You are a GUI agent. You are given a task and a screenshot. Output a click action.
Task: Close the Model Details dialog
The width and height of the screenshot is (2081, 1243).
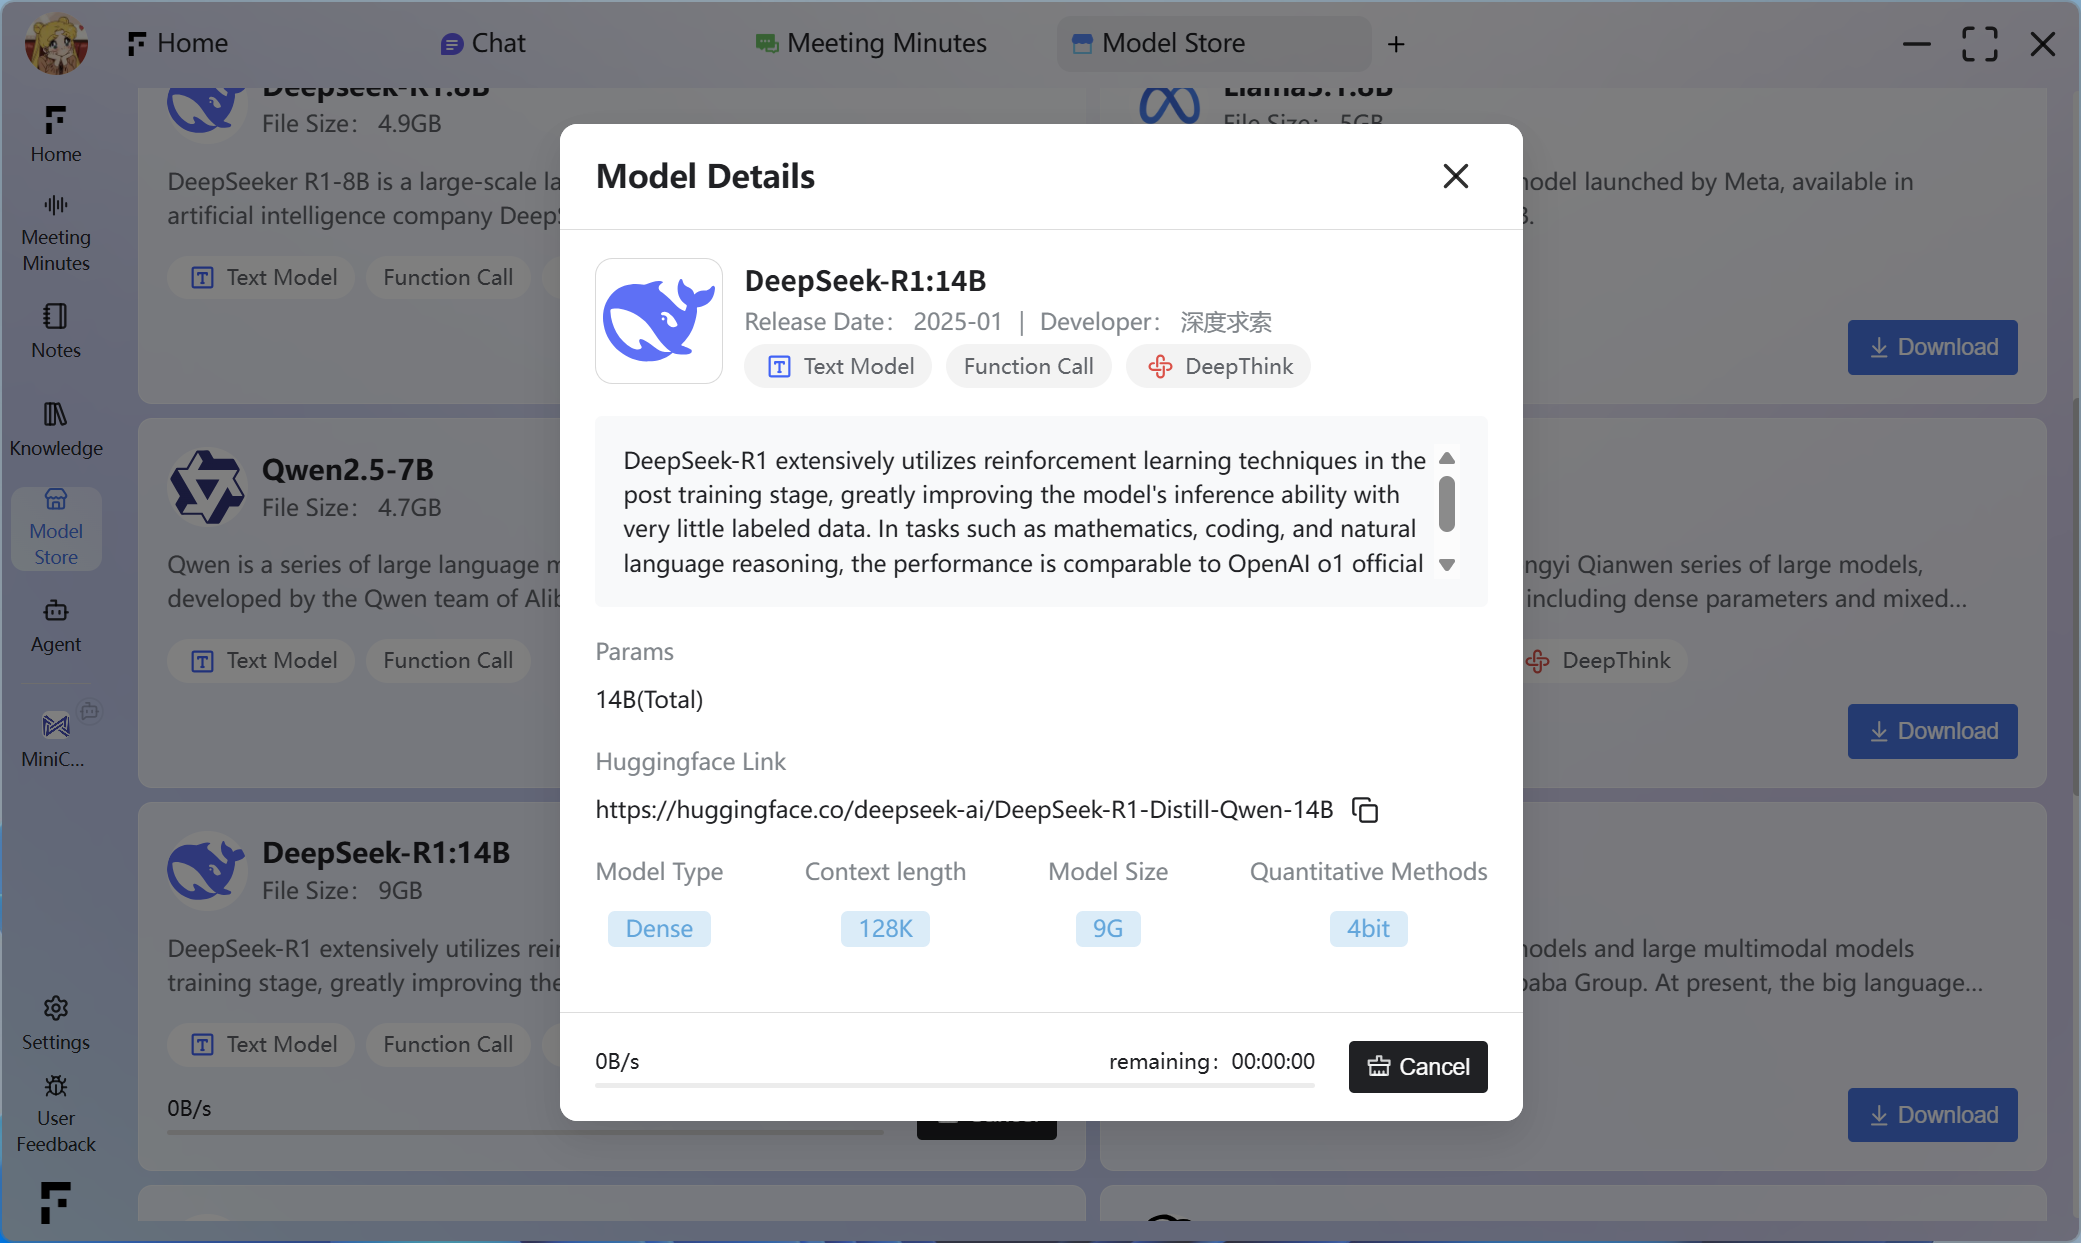[x=1456, y=177]
